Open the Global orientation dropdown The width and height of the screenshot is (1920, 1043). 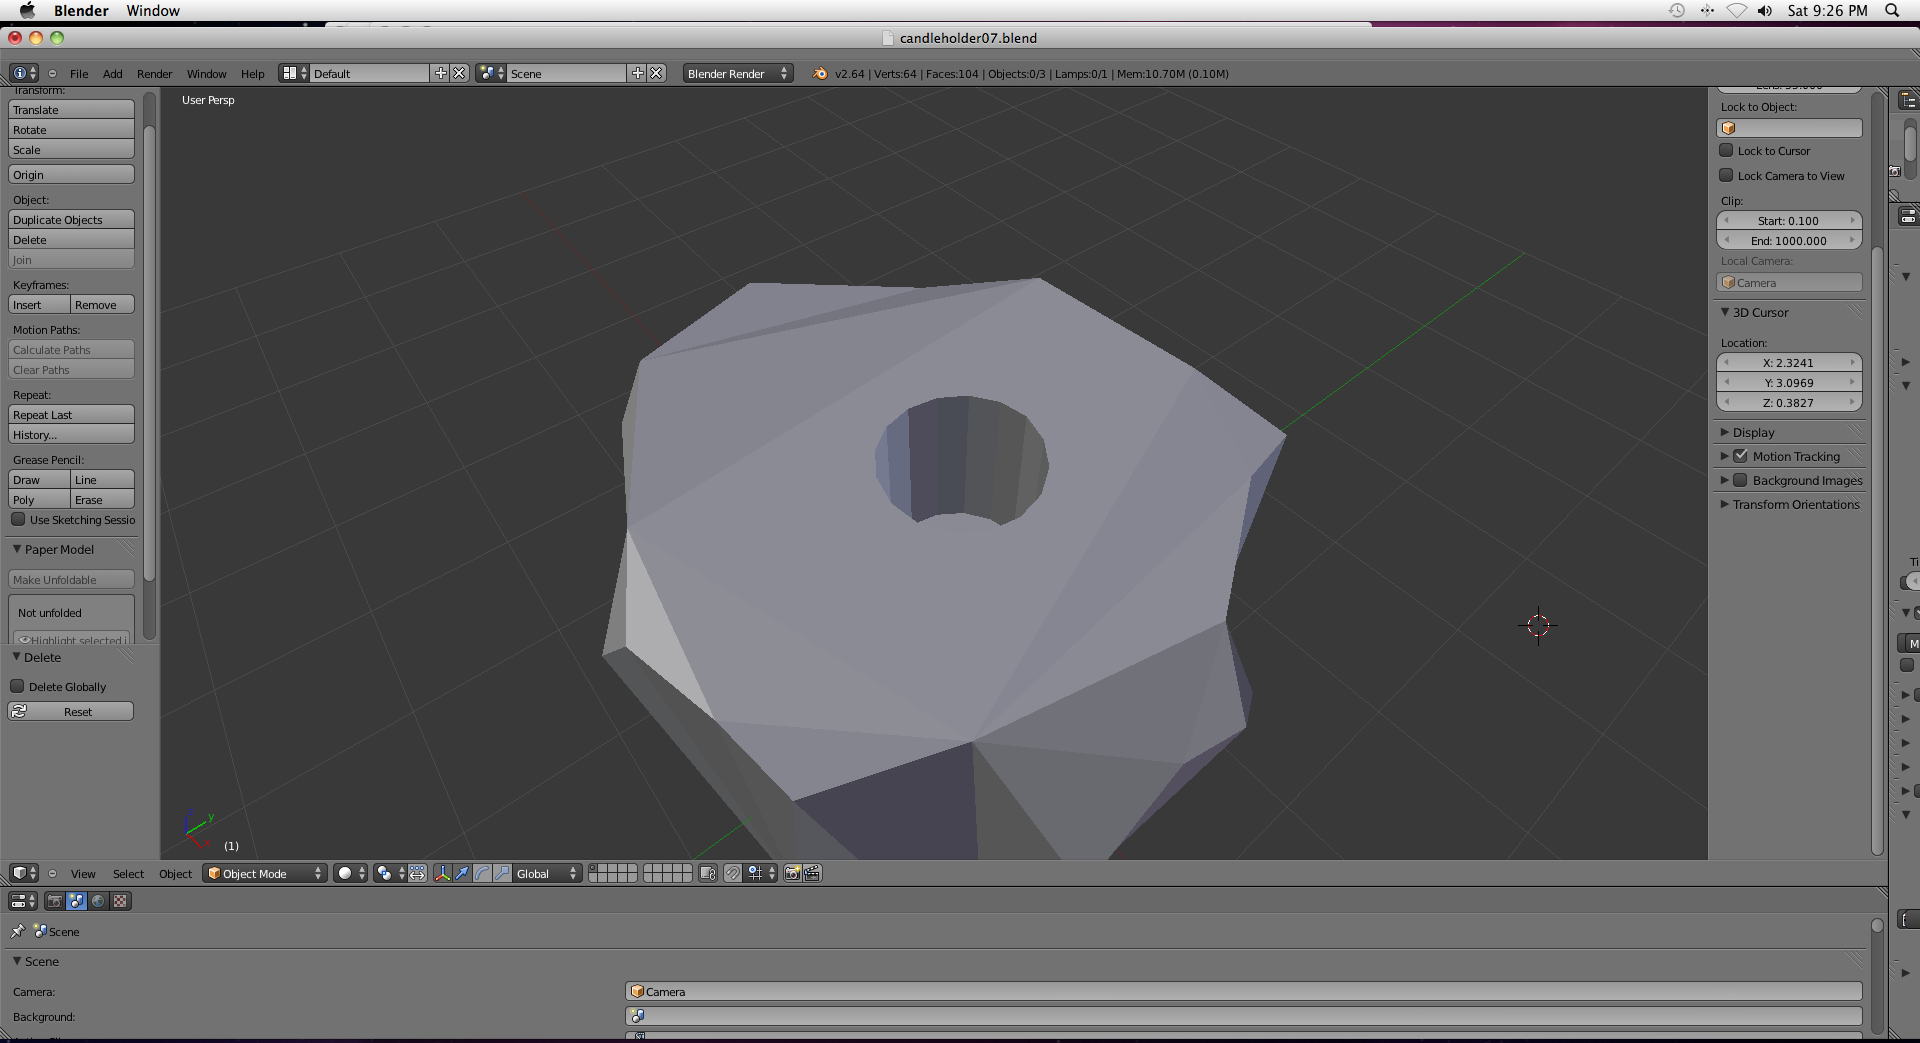click(547, 873)
